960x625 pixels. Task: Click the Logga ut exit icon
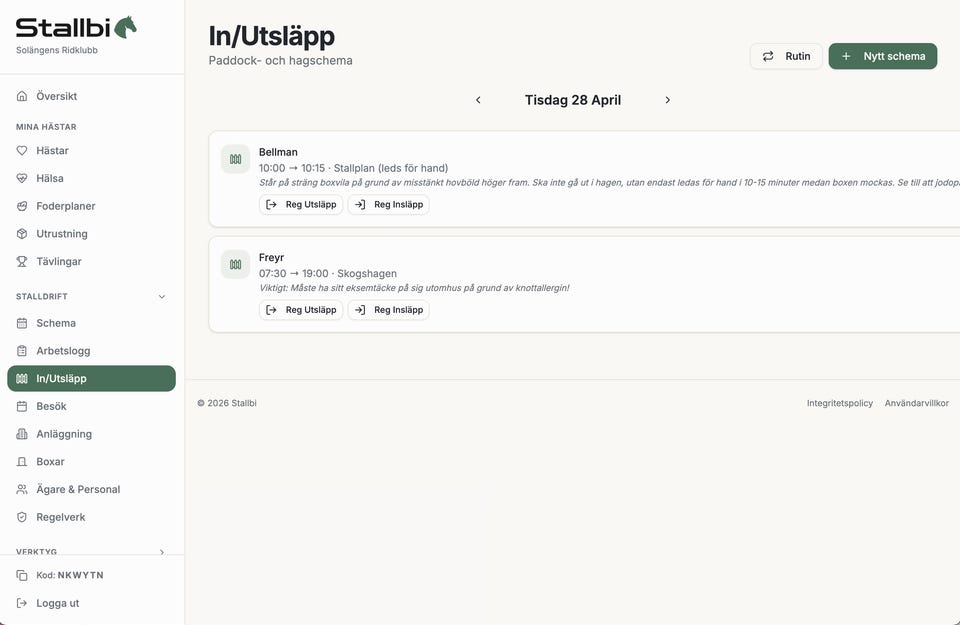(22, 603)
